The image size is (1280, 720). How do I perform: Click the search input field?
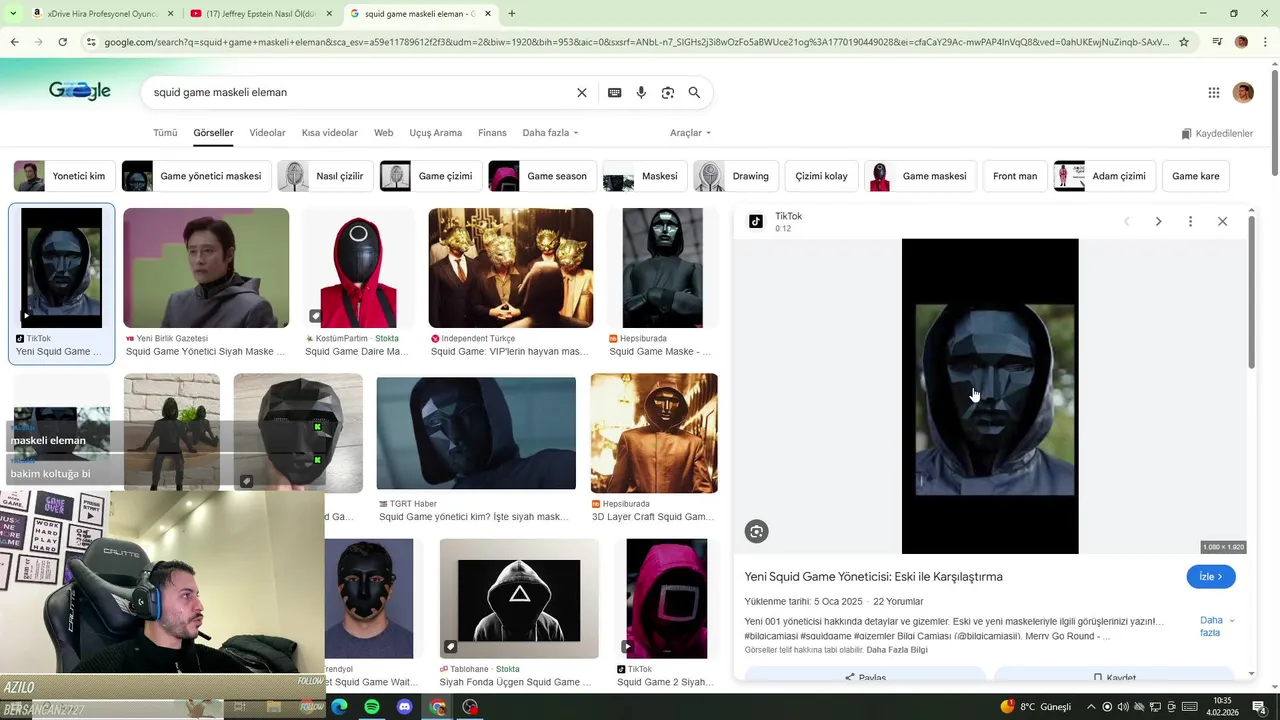[x=360, y=92]
